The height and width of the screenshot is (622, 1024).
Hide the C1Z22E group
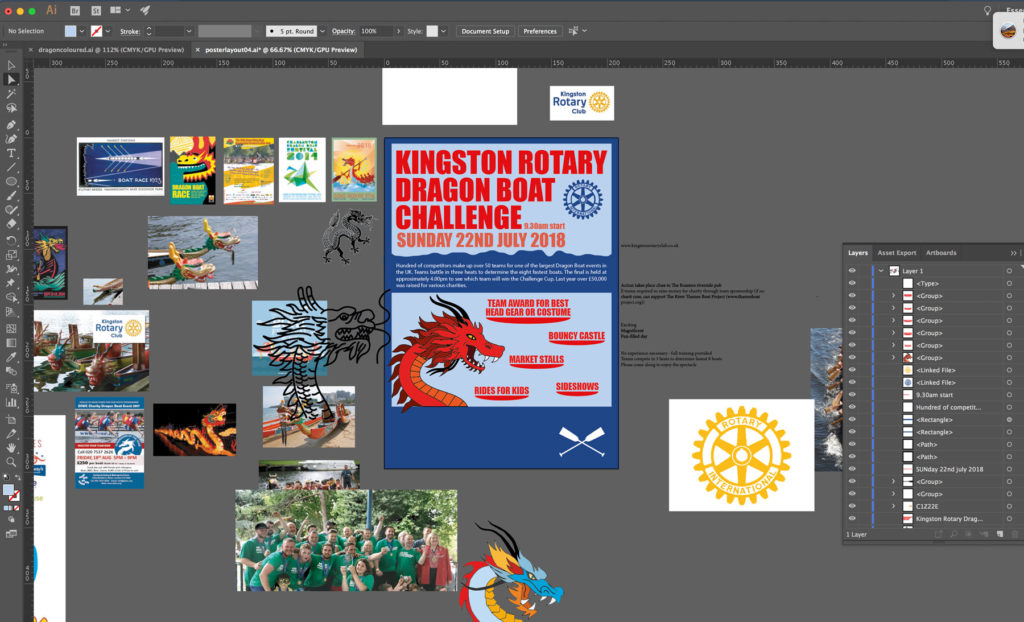pyautogui.click(x=852, y=506)
